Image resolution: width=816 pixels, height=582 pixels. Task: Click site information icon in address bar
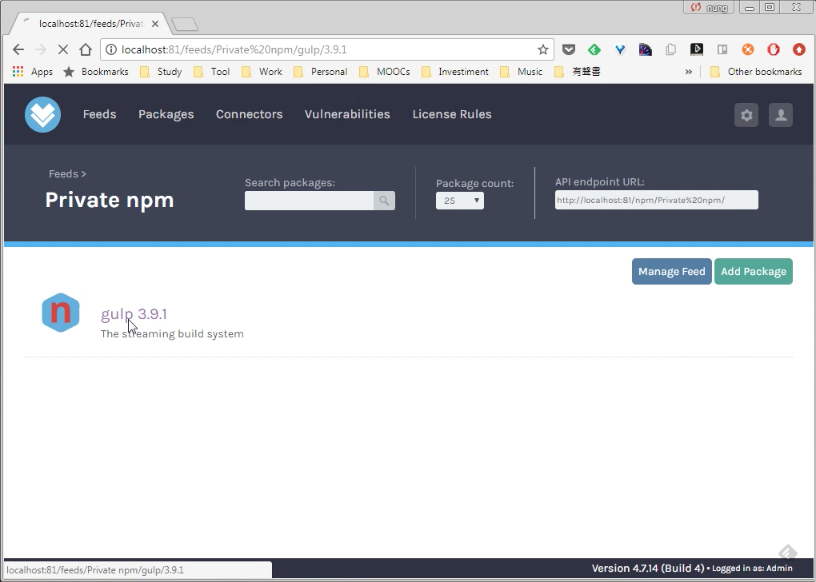click(111, 49)
